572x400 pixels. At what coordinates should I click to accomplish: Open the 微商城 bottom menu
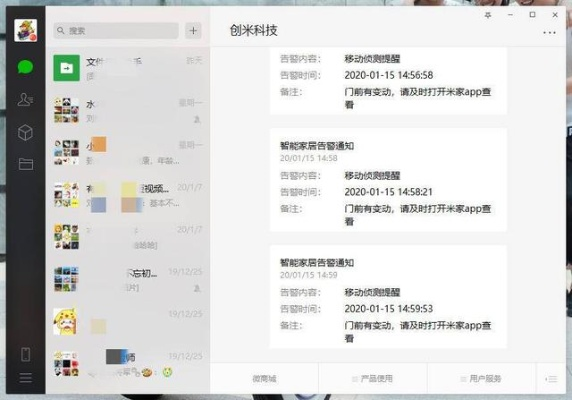tap(264, 379)
